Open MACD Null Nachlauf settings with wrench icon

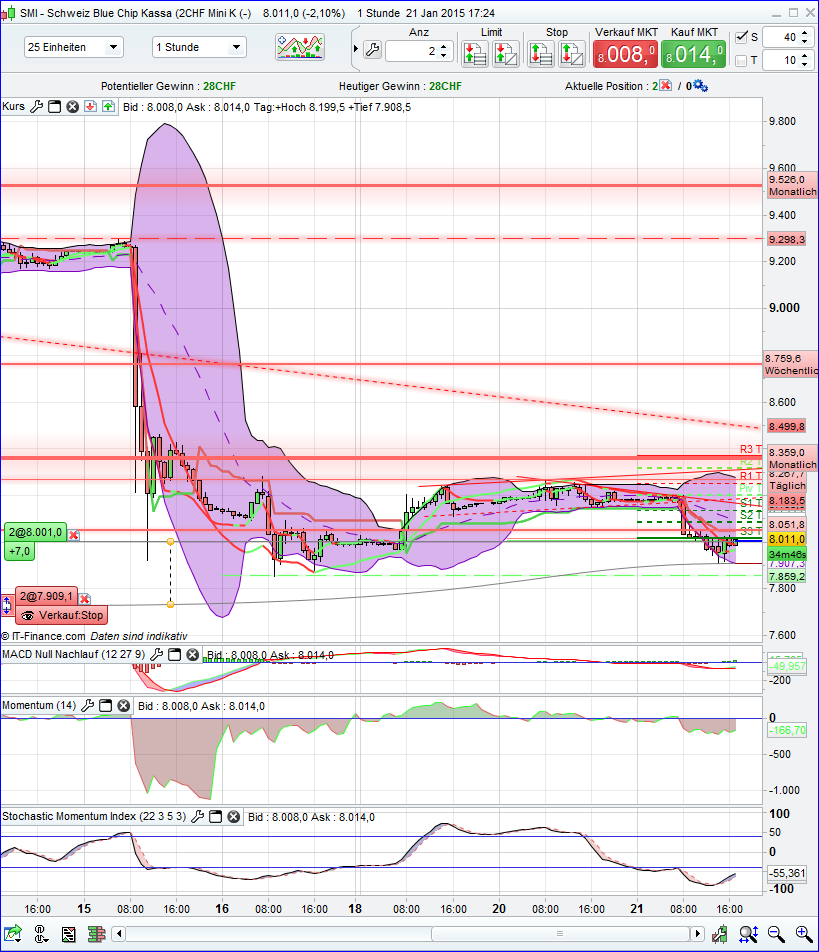[156, 655]
